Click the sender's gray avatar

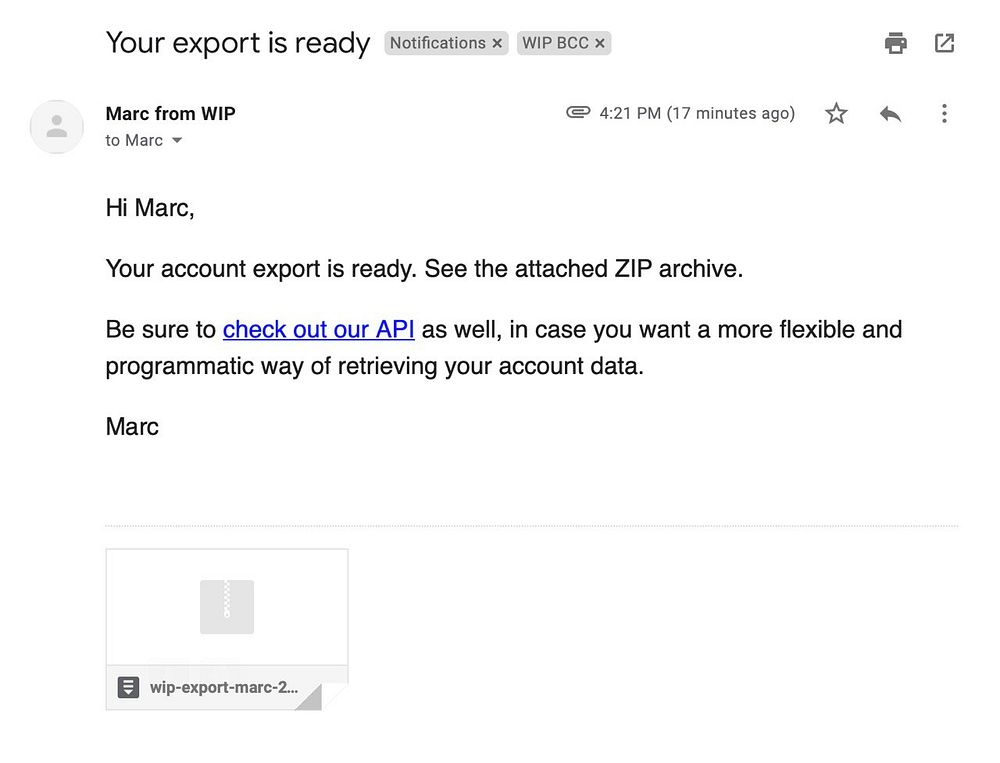coord(57,127)
